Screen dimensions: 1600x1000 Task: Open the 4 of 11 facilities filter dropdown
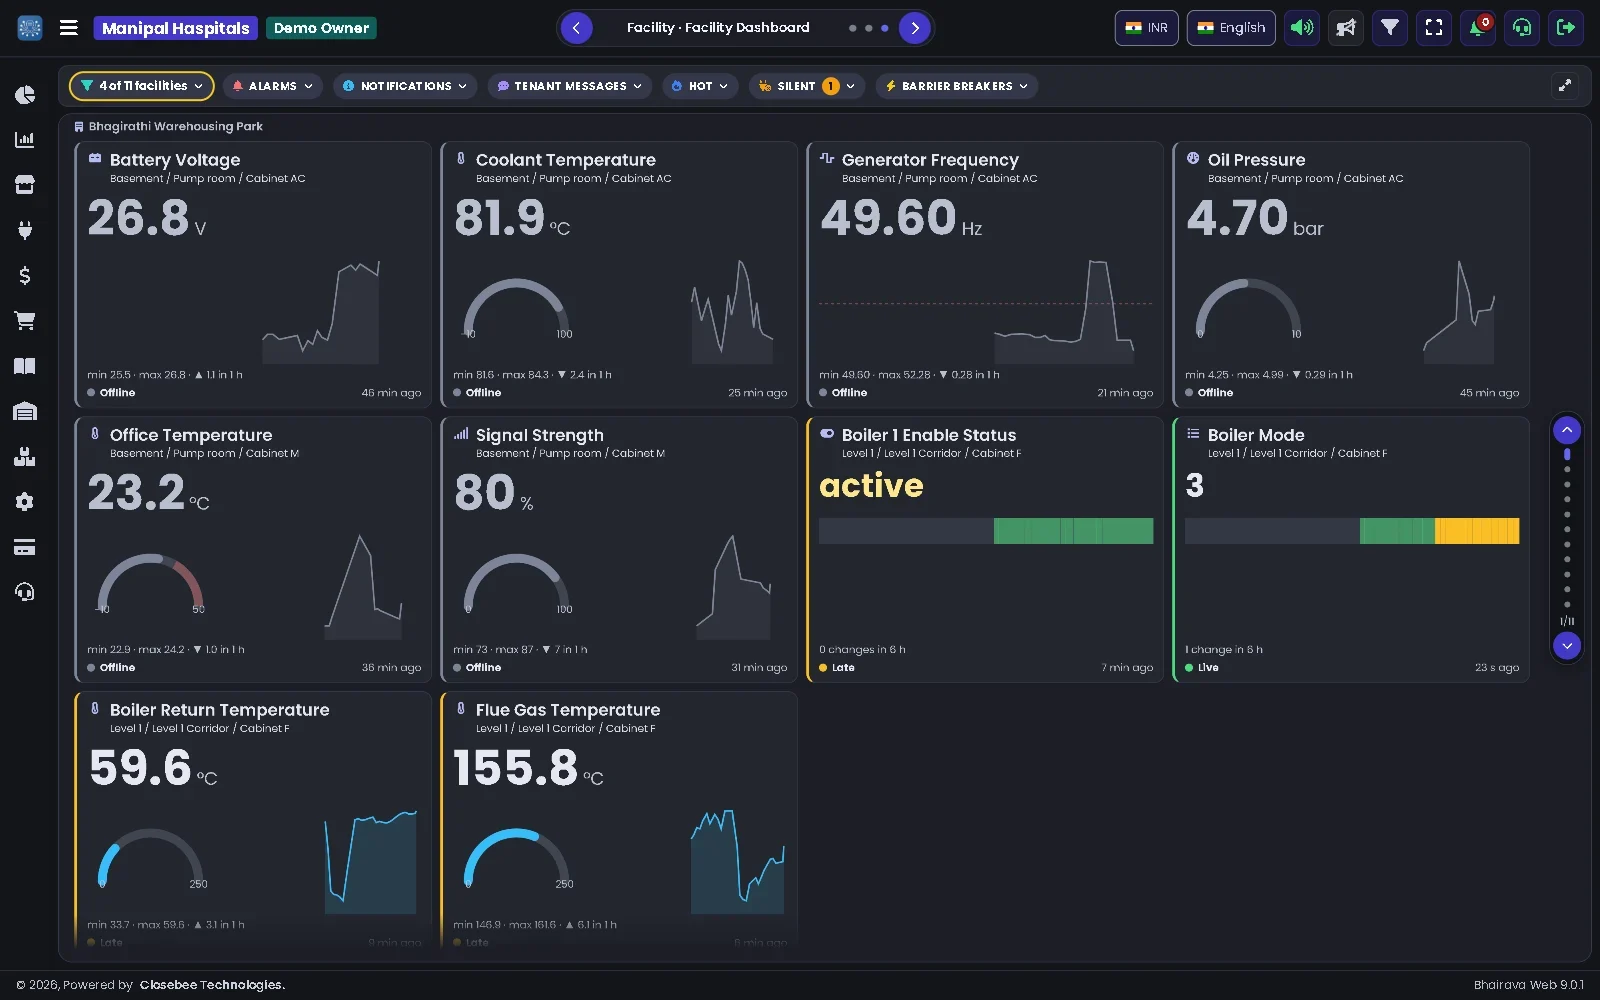coord(142,86)
